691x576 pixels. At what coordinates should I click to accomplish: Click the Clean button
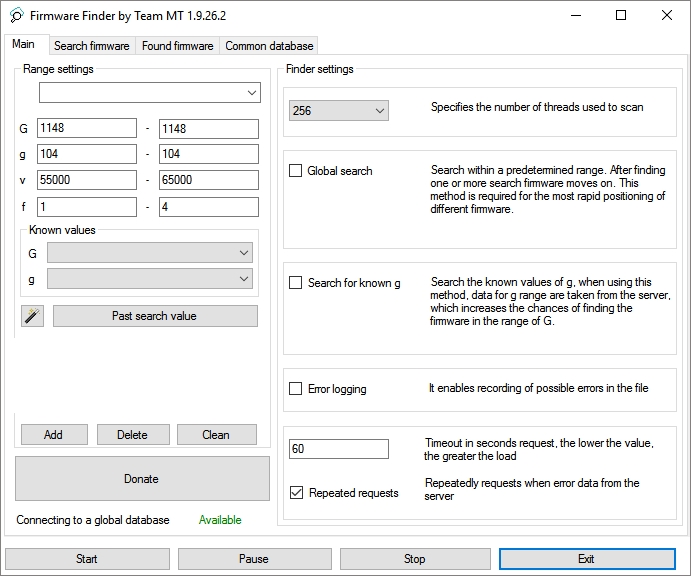(x=217, y=435)
